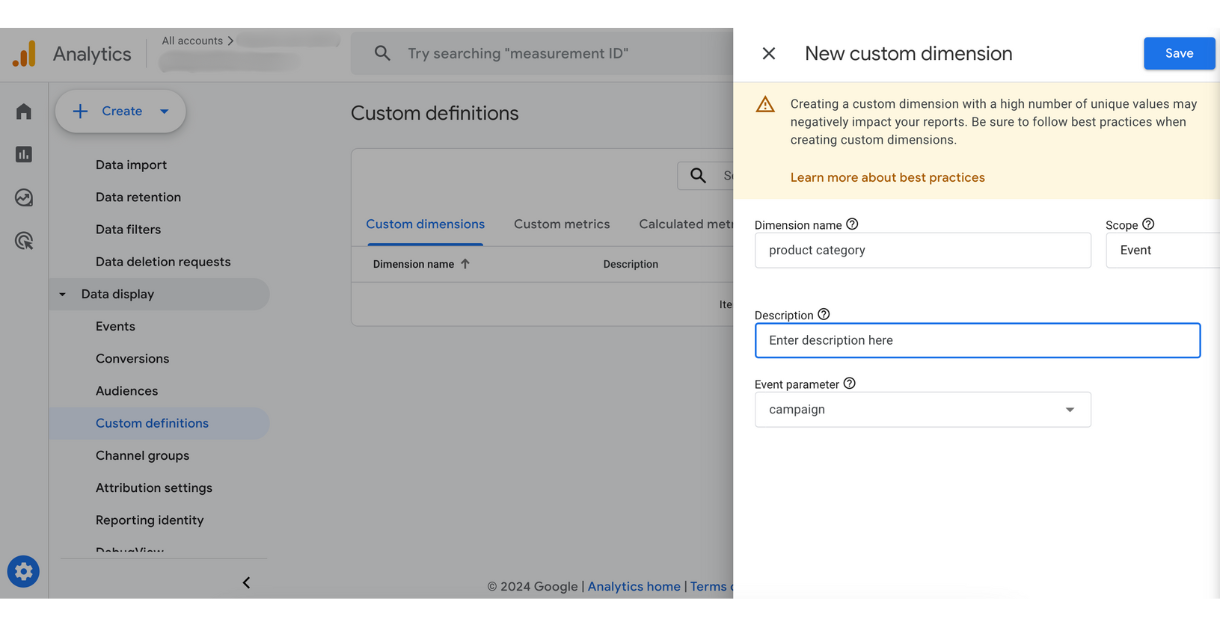This screenshot has height=627, width=1220.
Task: Open Conversions in the sidebar menu
Action: pos(130,358)
